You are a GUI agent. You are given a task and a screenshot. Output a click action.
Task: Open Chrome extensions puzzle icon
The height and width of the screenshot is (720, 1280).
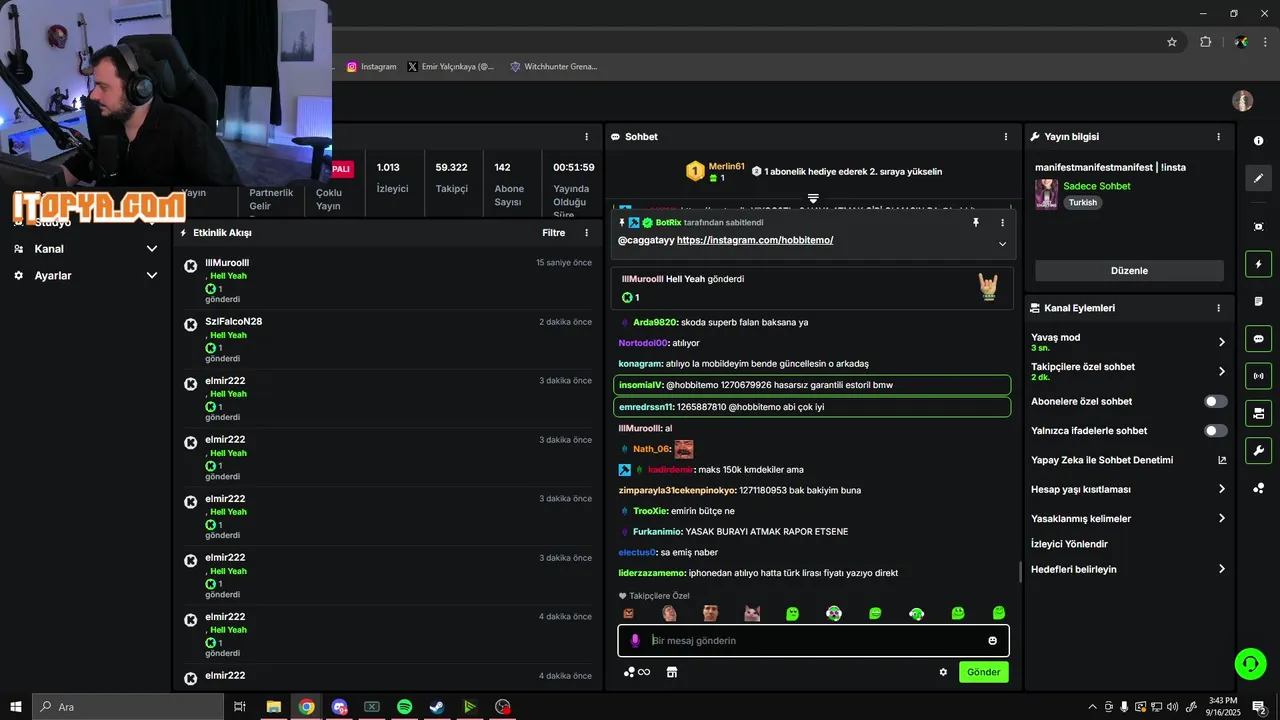tap(1205, 42)
